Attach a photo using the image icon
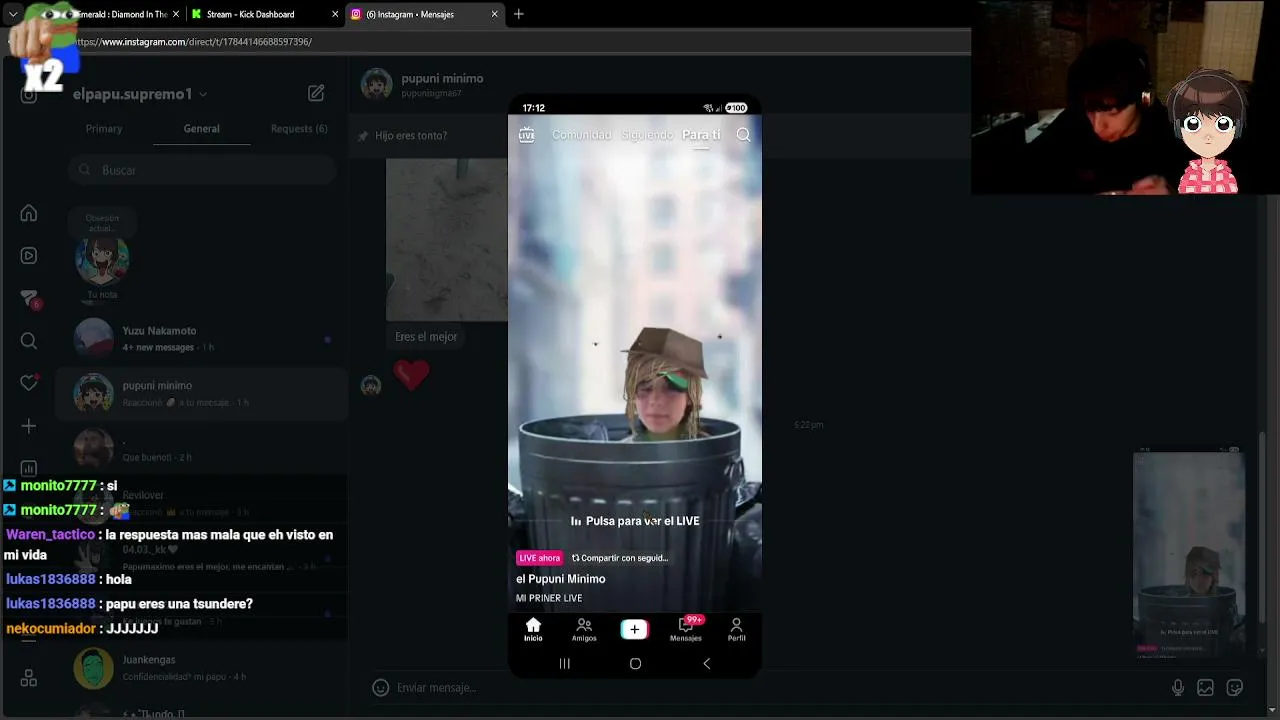The image size is (1280, 720). click(x=1206, y=687)
